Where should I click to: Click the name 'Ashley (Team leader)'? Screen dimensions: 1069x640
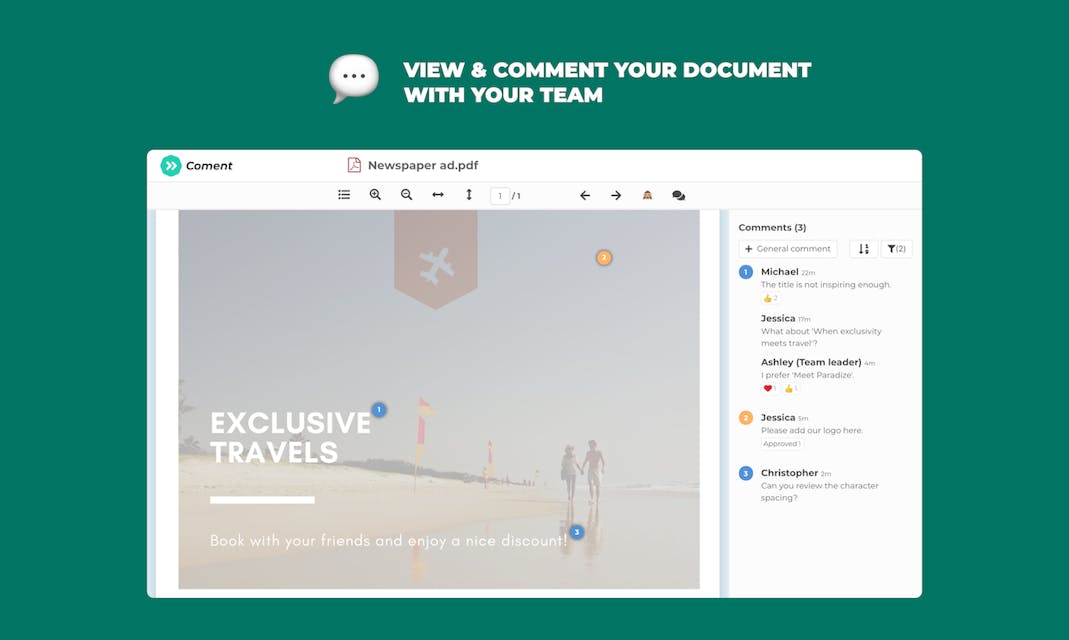(x=811, y=362)
